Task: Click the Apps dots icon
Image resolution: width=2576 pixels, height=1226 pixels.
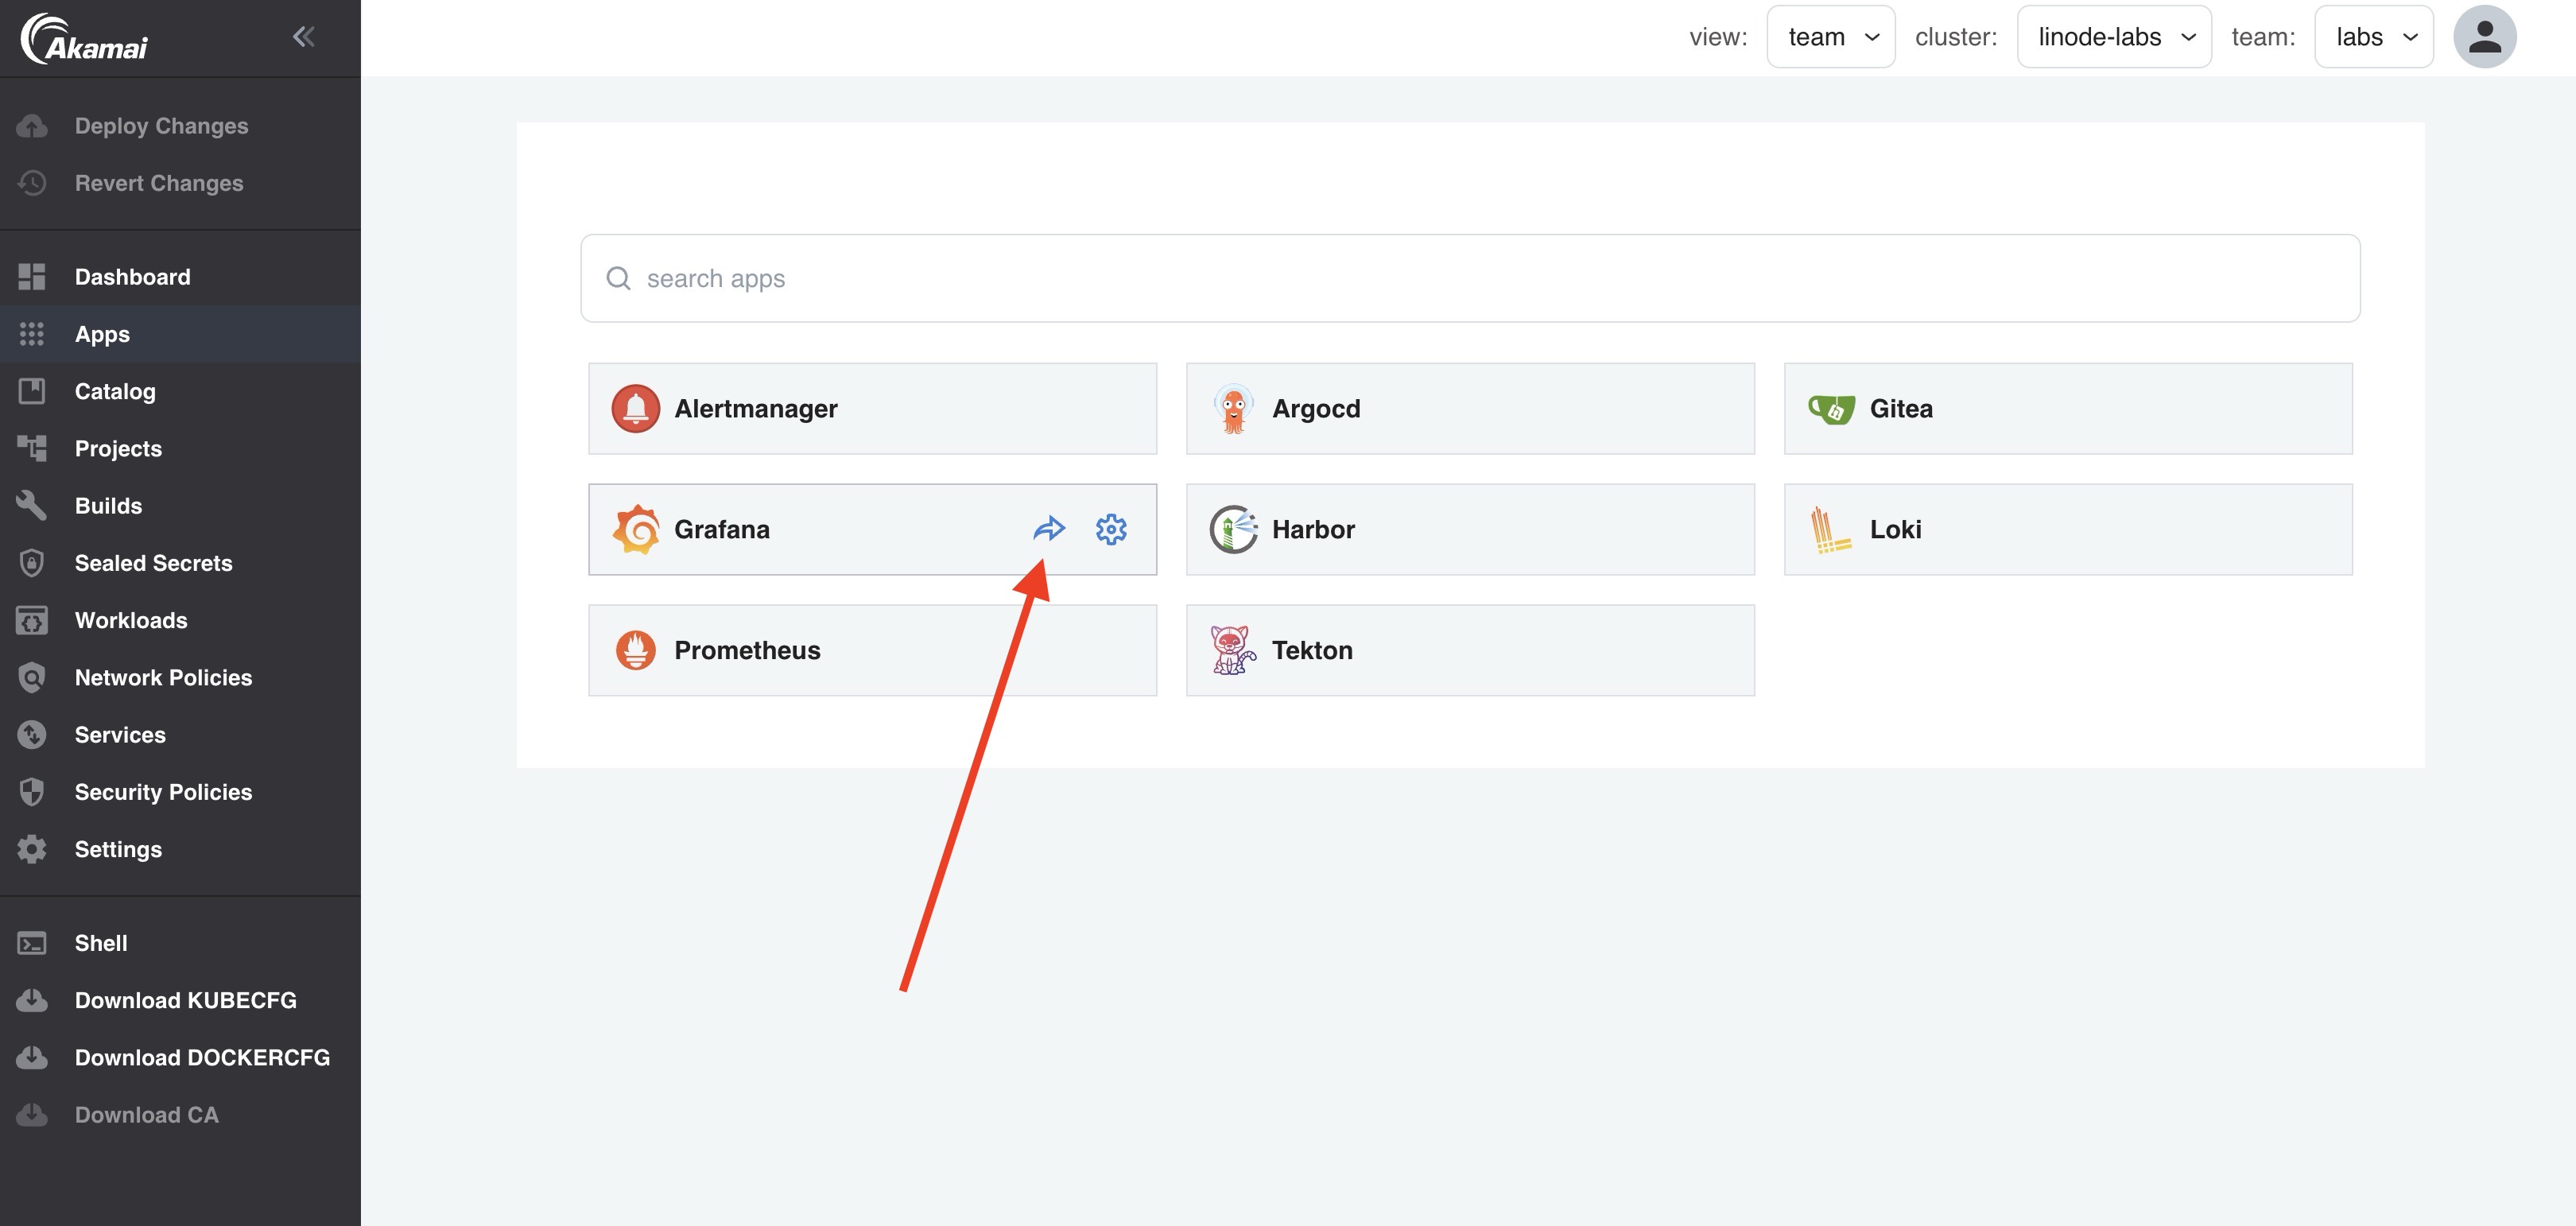Action: click(x=32, y=334)
